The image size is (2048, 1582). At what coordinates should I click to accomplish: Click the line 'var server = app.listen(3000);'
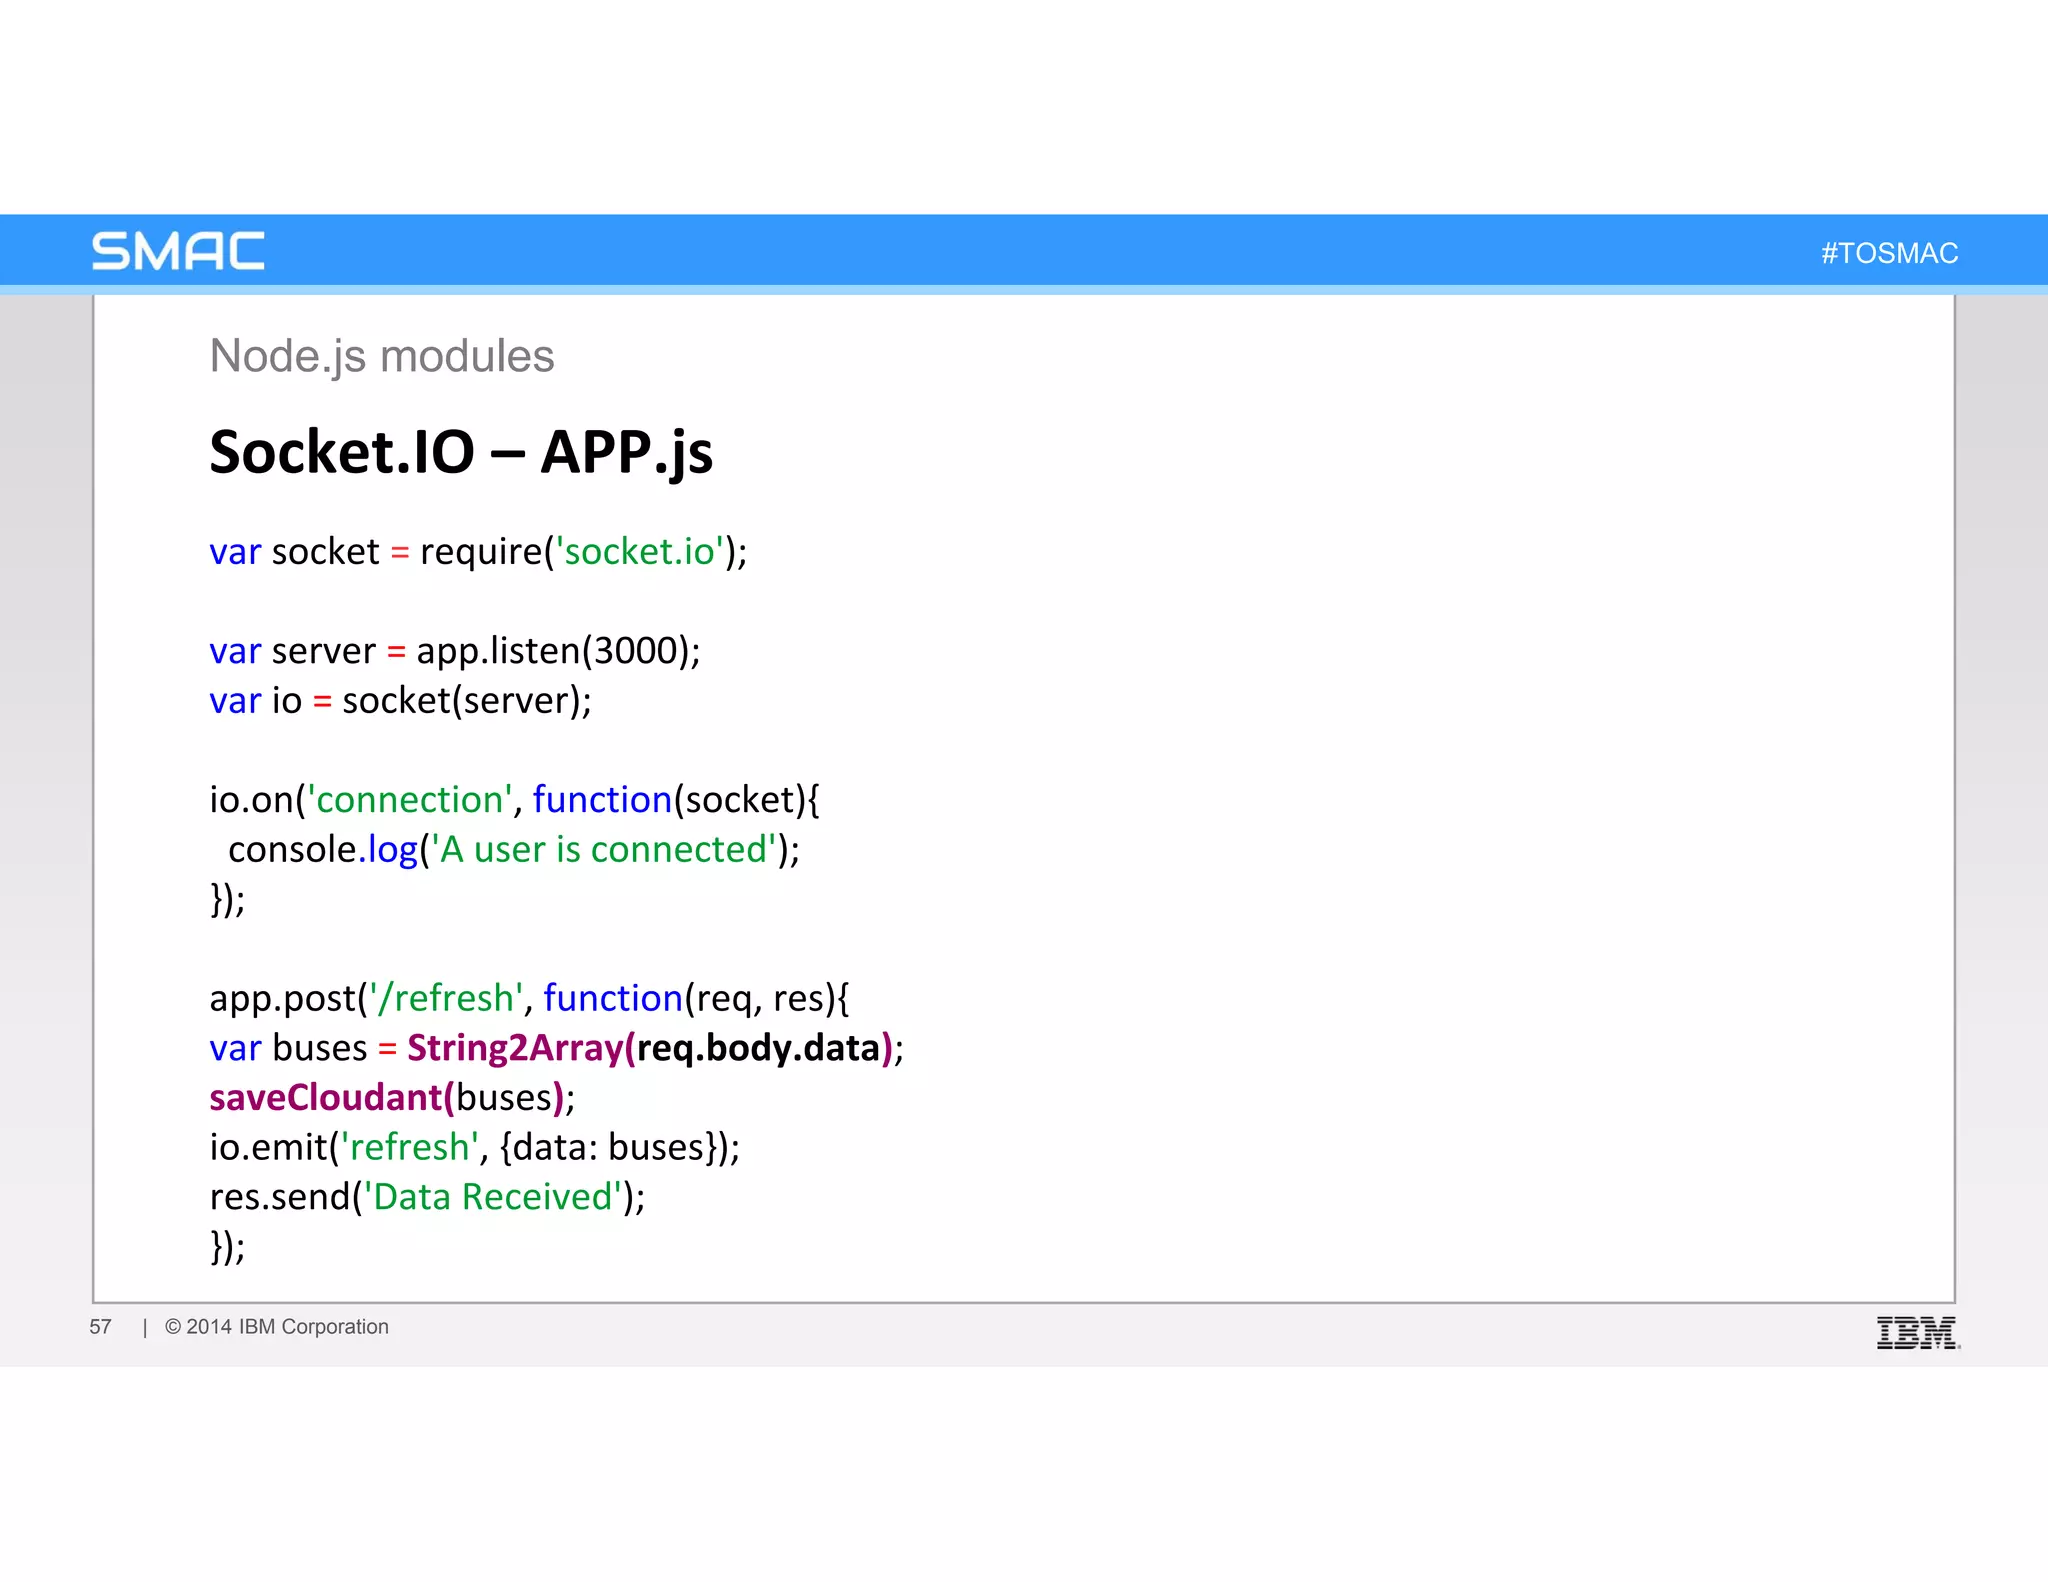[455, 651]
